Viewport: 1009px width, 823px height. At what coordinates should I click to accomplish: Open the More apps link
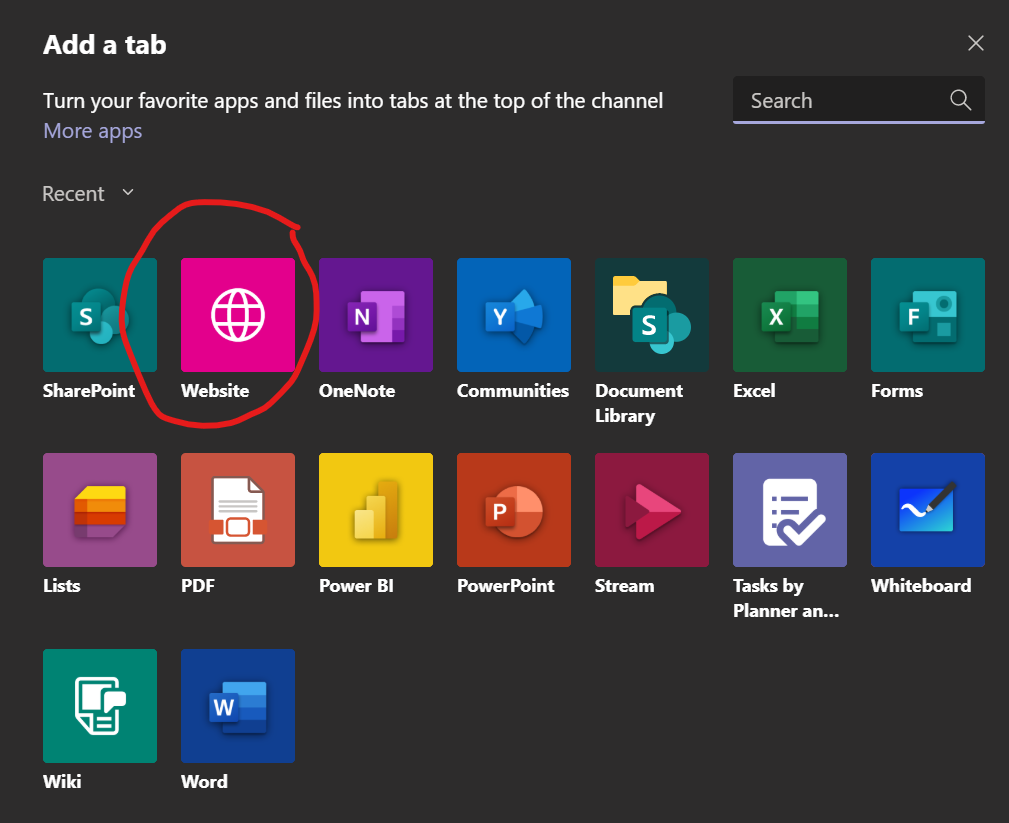93,131
